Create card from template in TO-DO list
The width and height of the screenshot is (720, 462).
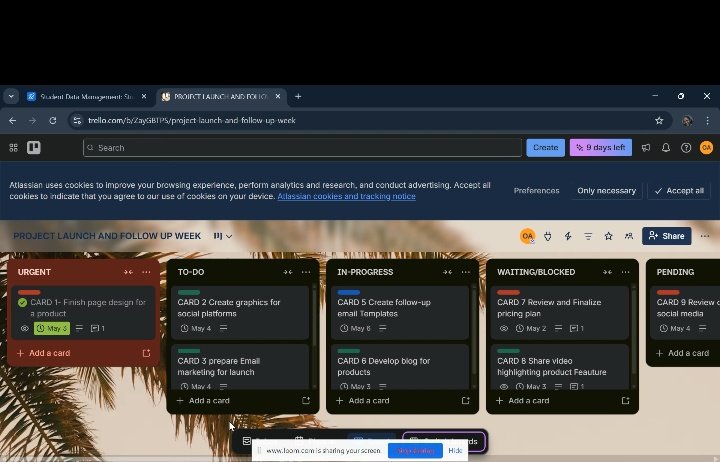tap(306, 400)
